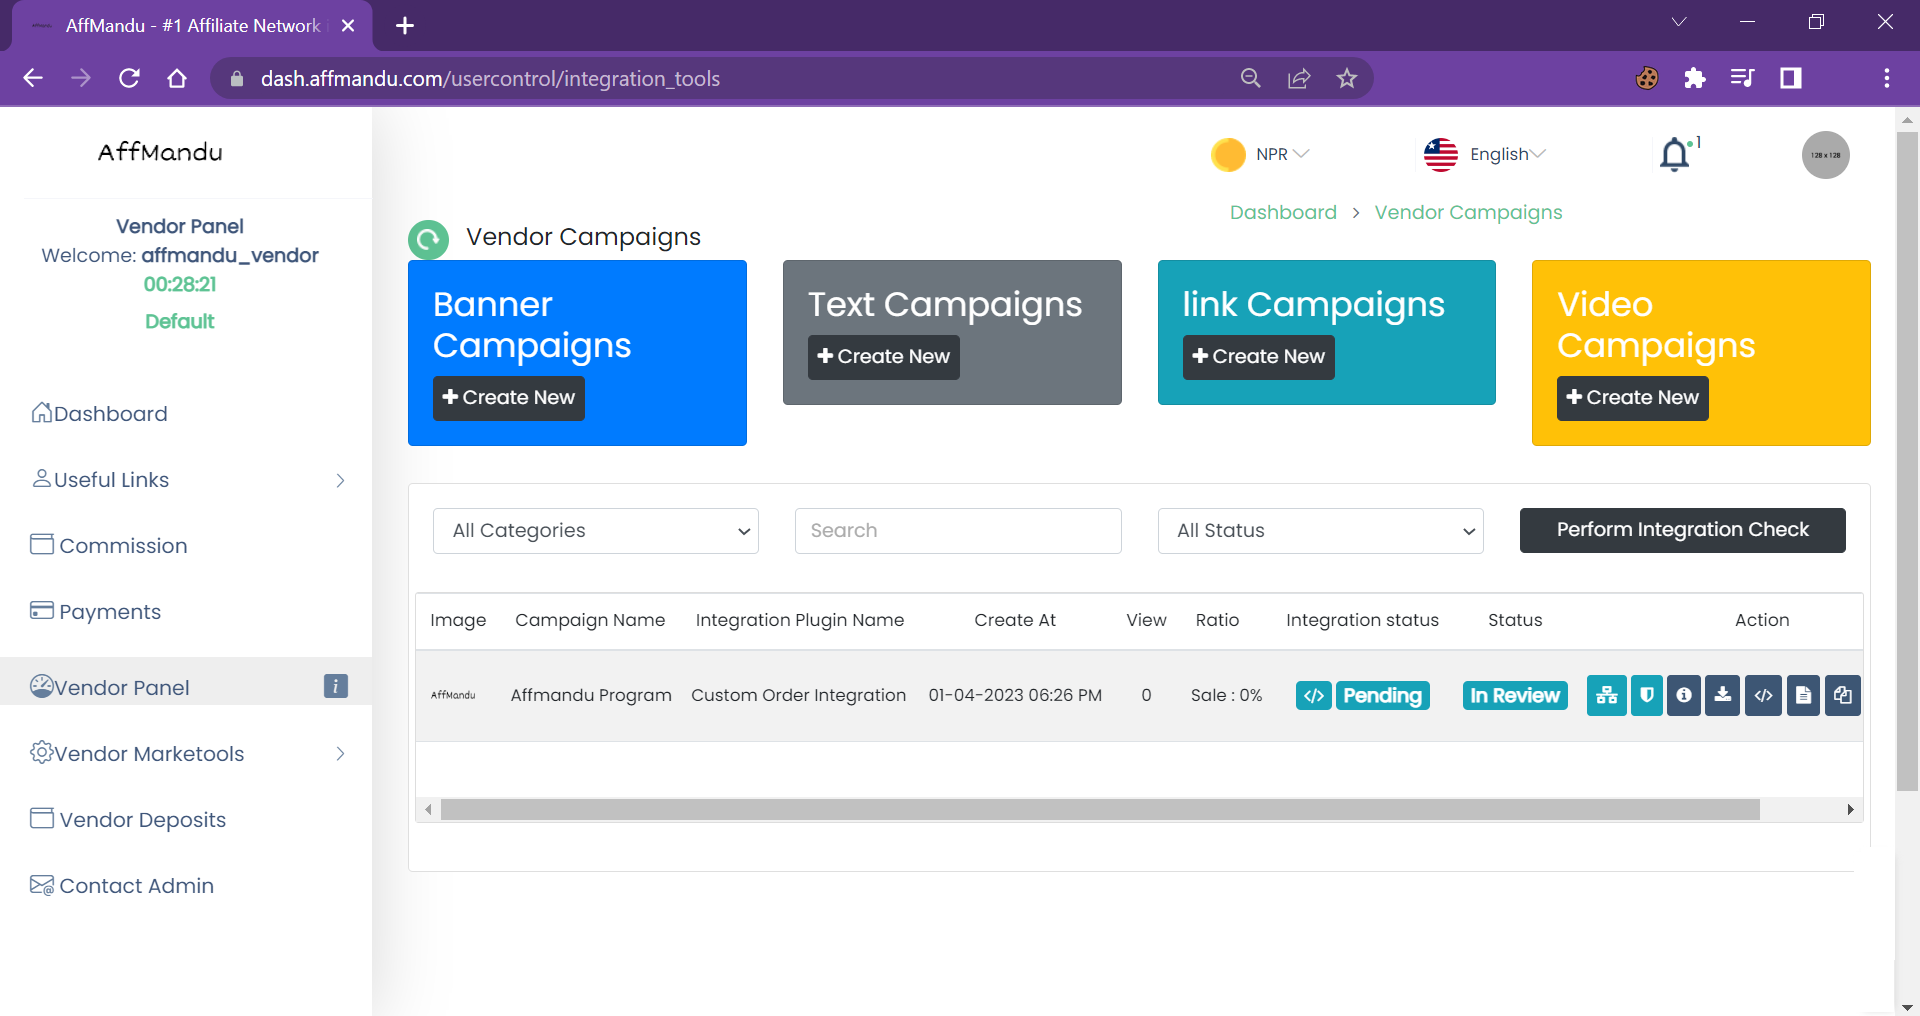Click the dark code icon in the Action column

(x=1764, y=695)
